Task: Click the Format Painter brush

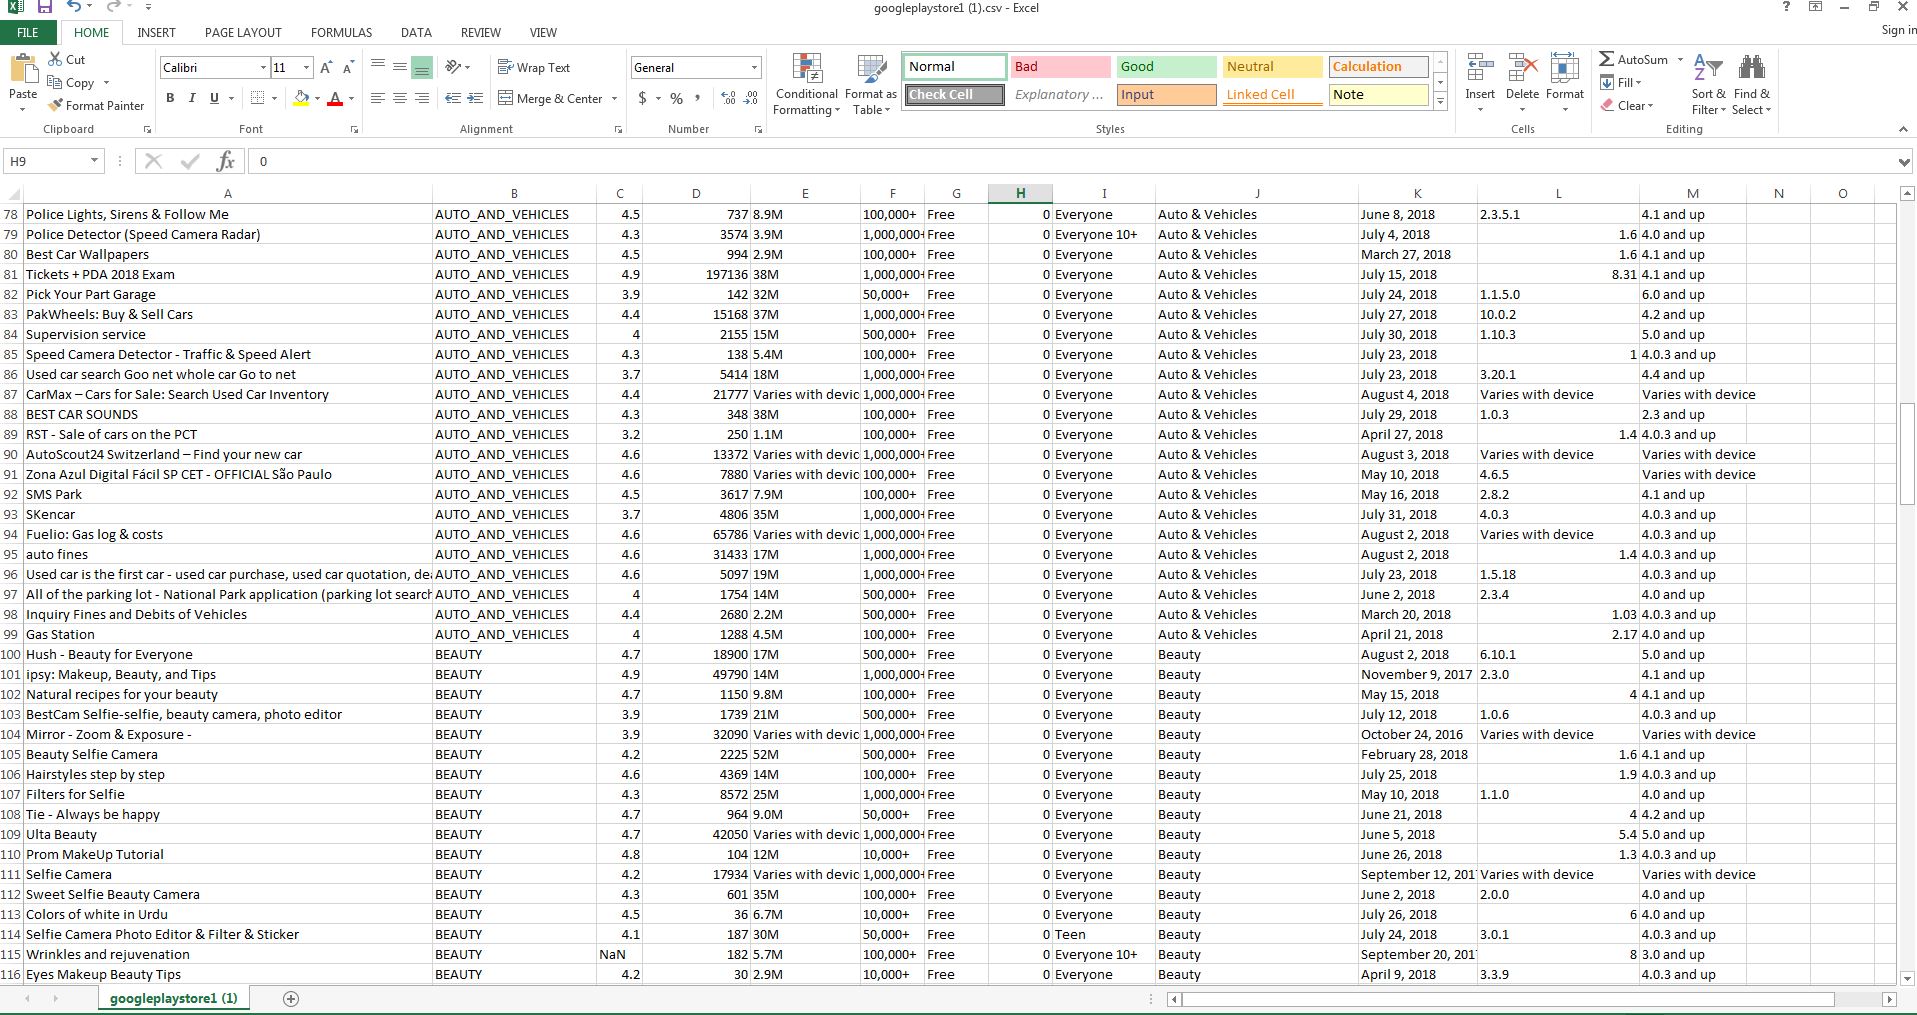Action: [56, 105]
